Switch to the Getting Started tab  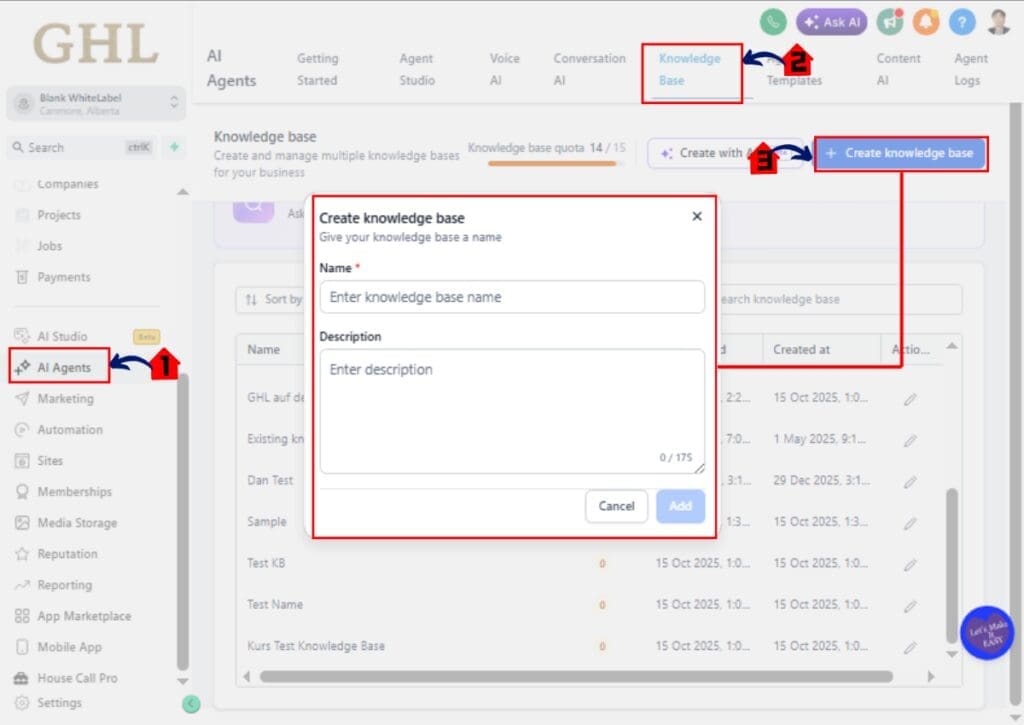[317, 69]
